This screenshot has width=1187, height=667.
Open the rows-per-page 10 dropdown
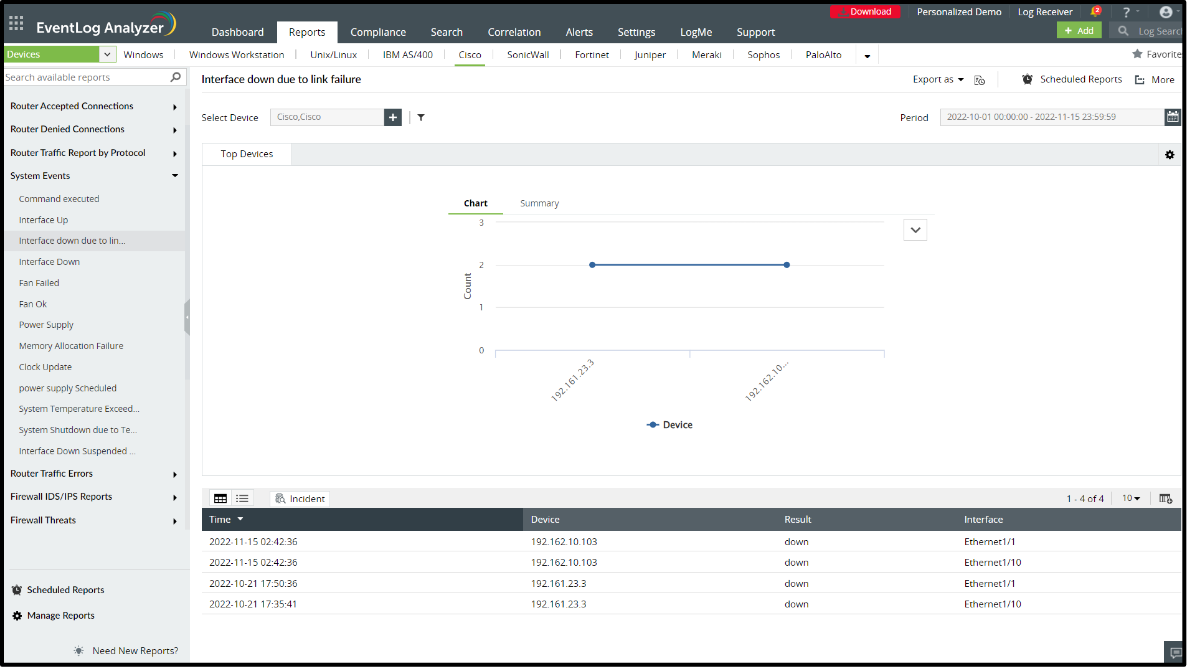(x=1130, y=497)
